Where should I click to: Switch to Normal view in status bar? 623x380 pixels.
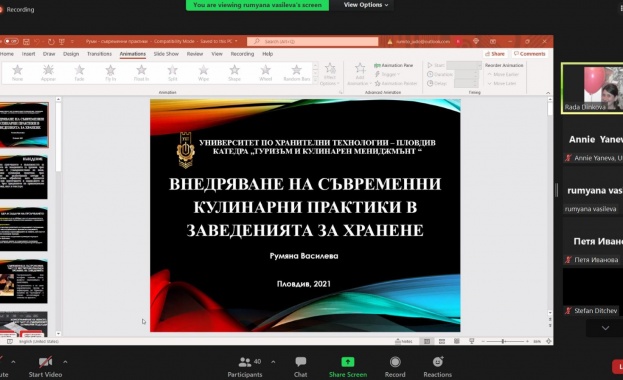[427, 341]
